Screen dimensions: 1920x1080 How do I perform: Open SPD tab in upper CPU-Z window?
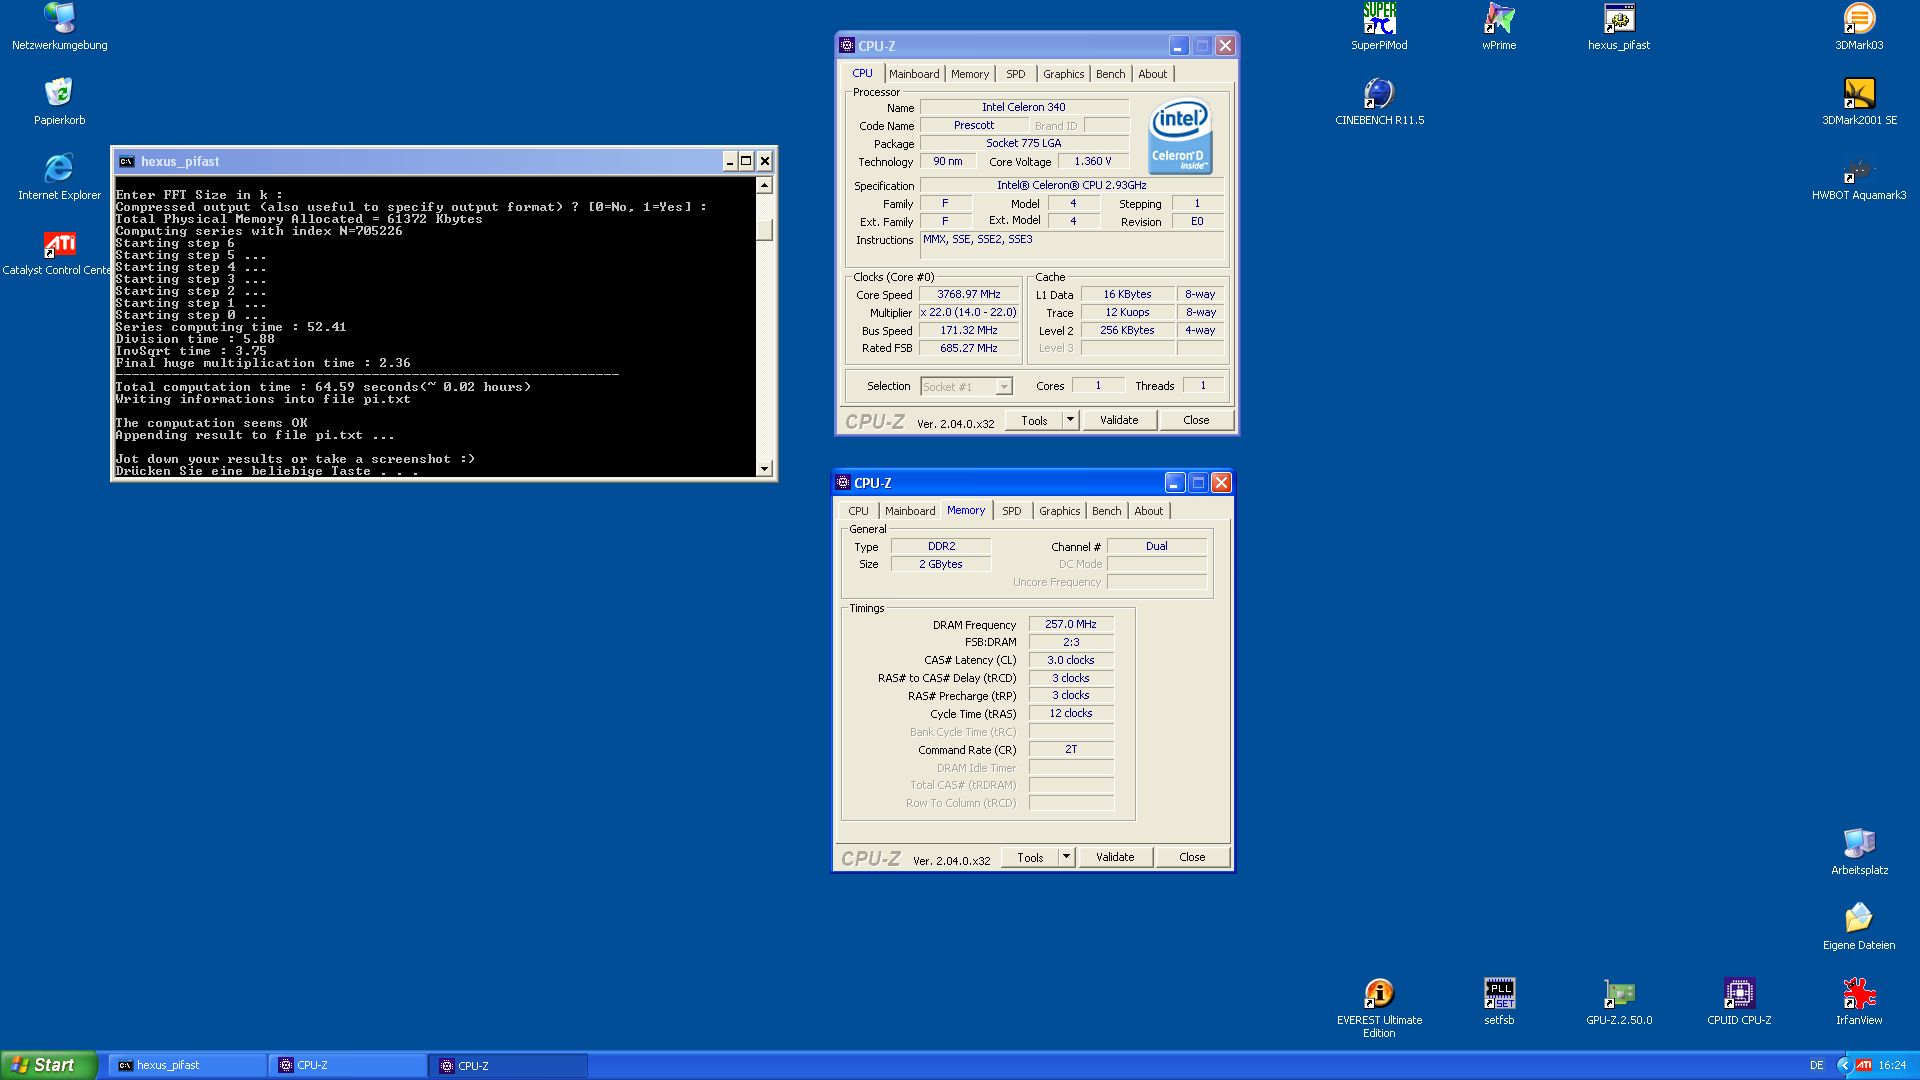pyautogui.click(x=1016, y=74)
